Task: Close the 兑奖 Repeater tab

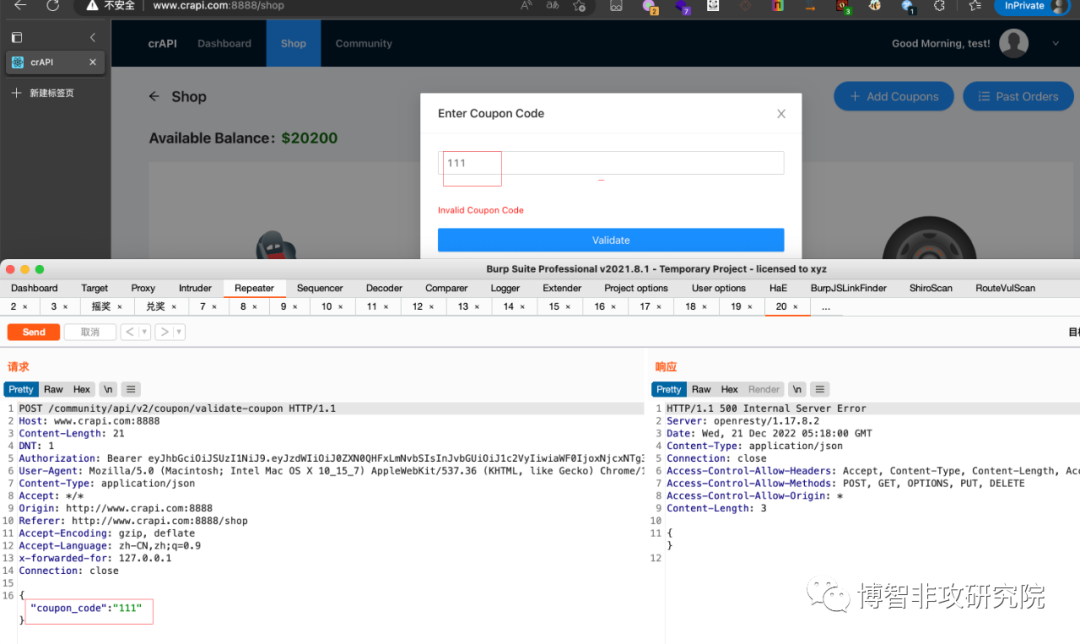Action: pos(174,307)
